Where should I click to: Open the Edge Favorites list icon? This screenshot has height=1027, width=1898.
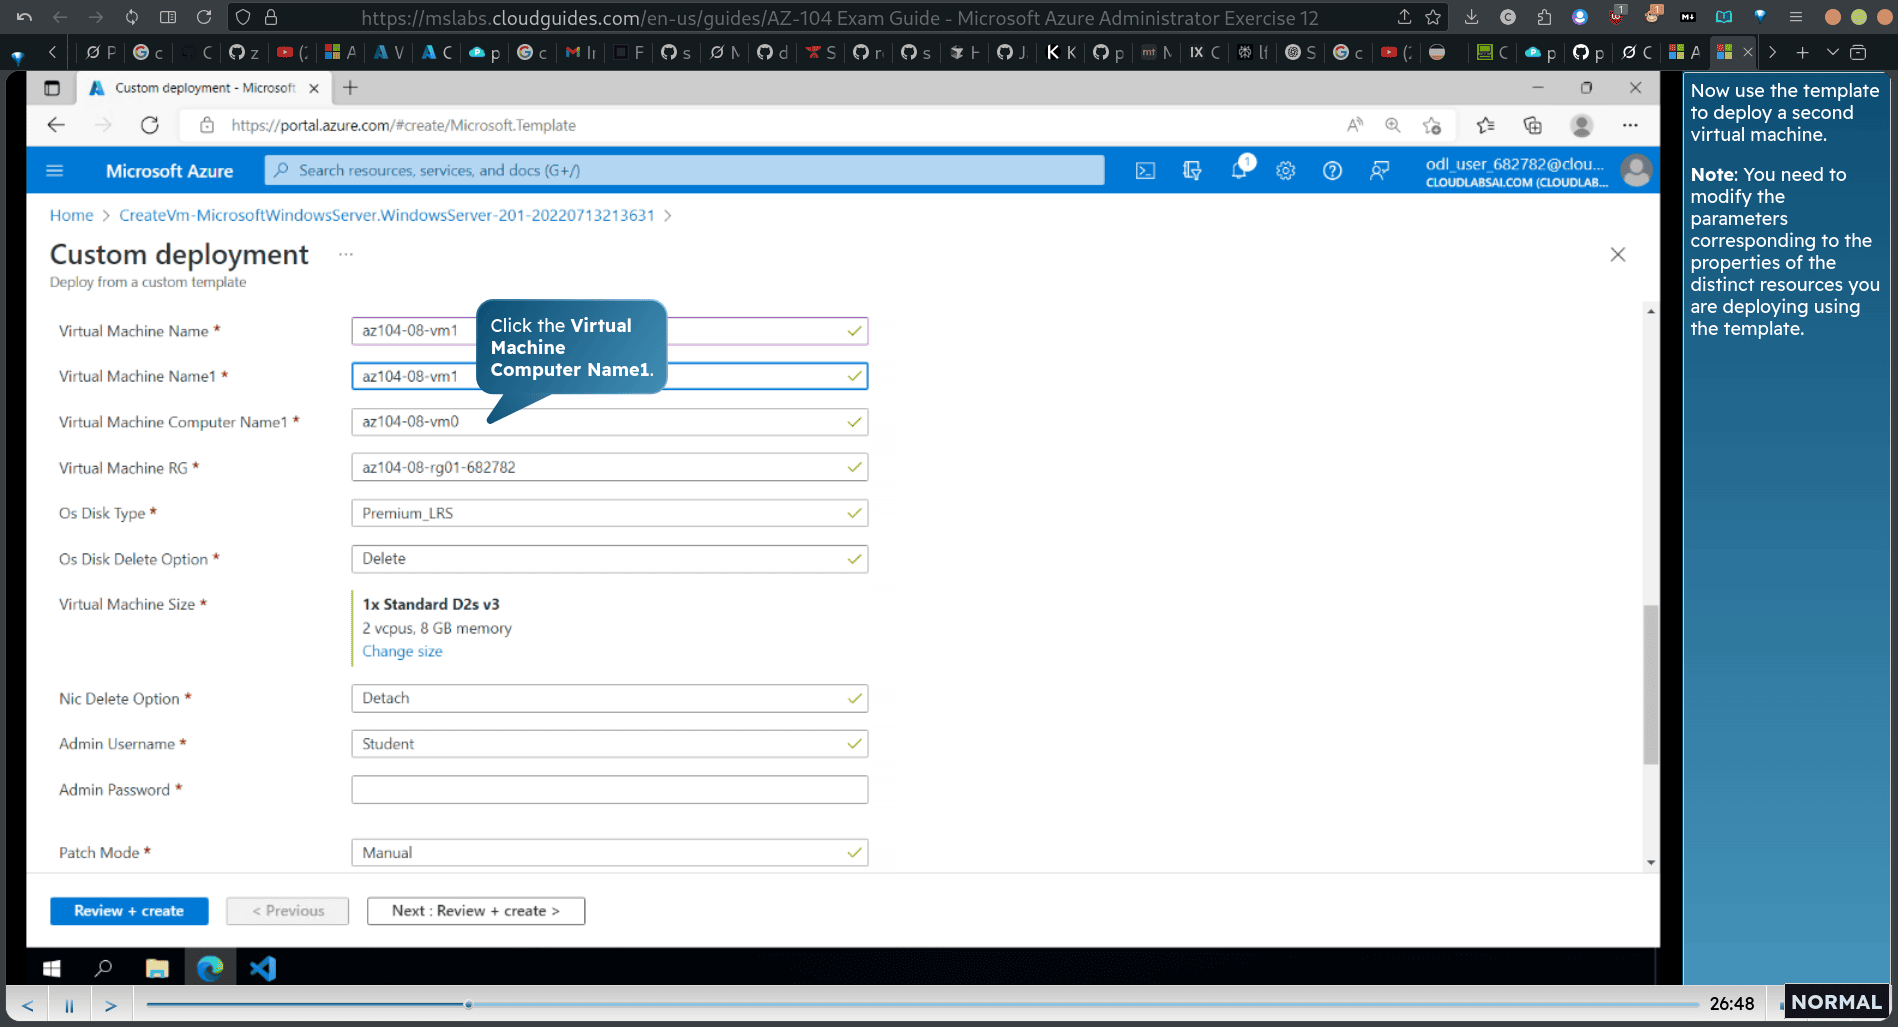click(1485, 125)
